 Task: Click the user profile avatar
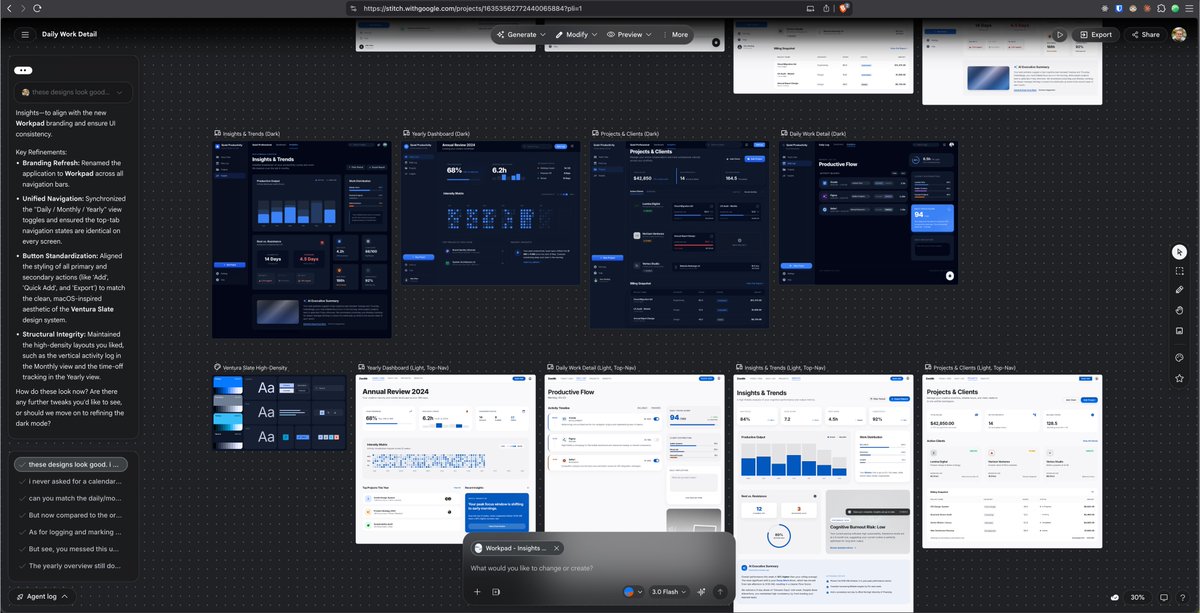1181,34
